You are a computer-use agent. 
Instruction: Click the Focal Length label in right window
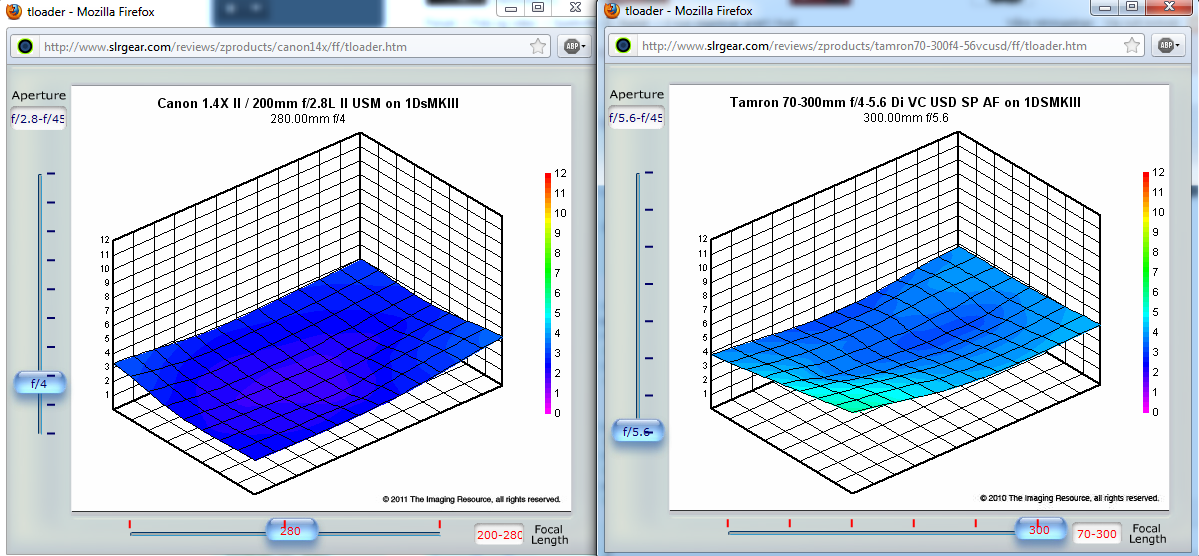(1148, 534)
